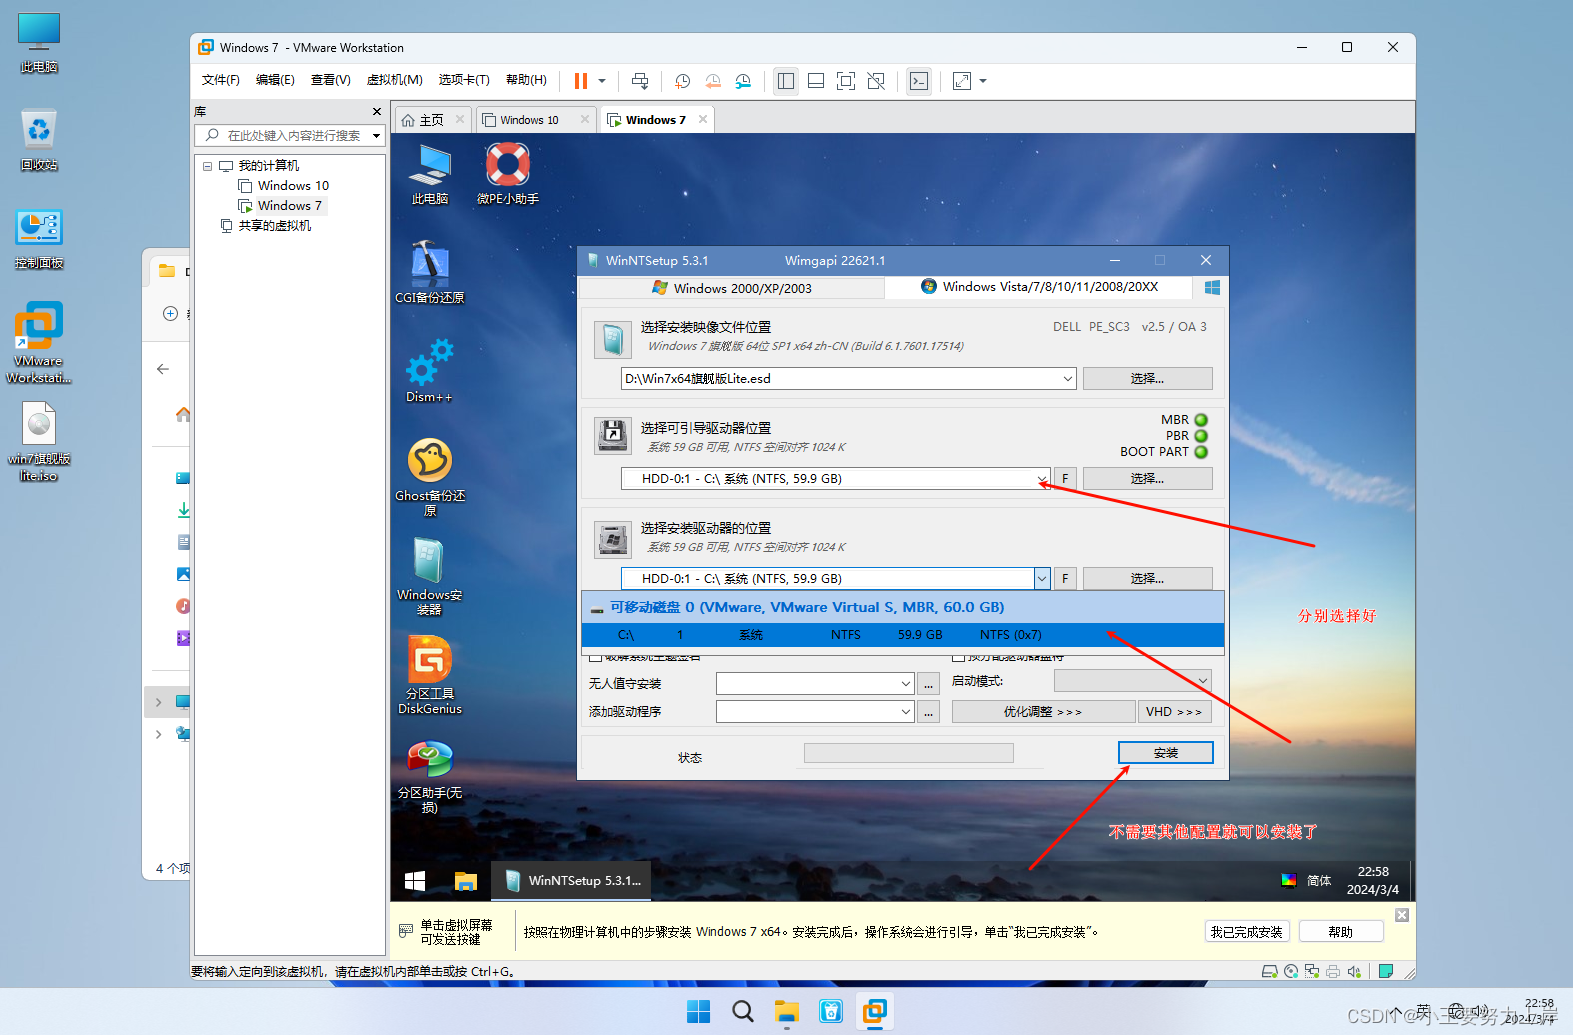The image size is (1573, 1035).
Task: Open 无人值守安装 combo box
Action: click(815, 683)
